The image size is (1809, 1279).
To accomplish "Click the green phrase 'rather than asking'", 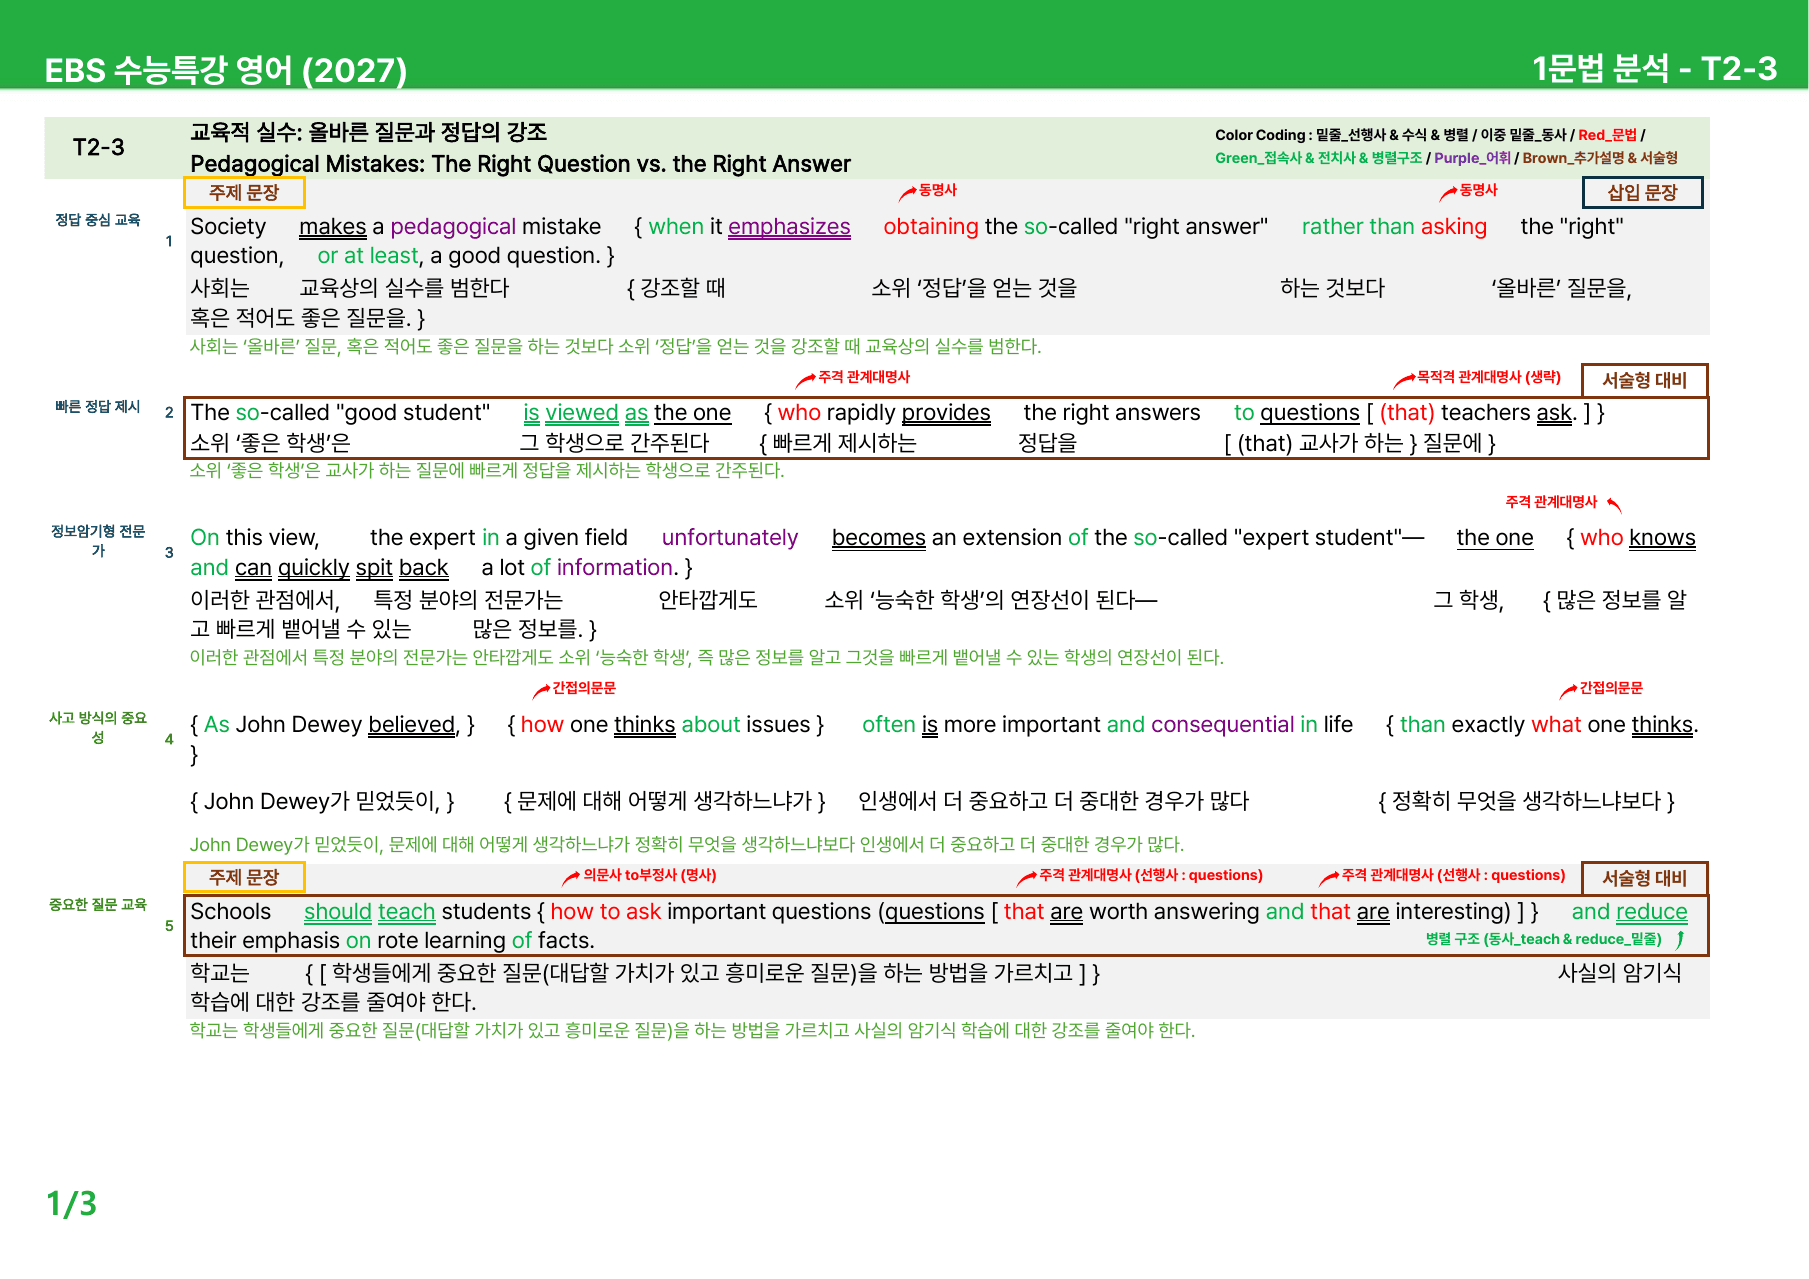I will tap(1394, 227).
